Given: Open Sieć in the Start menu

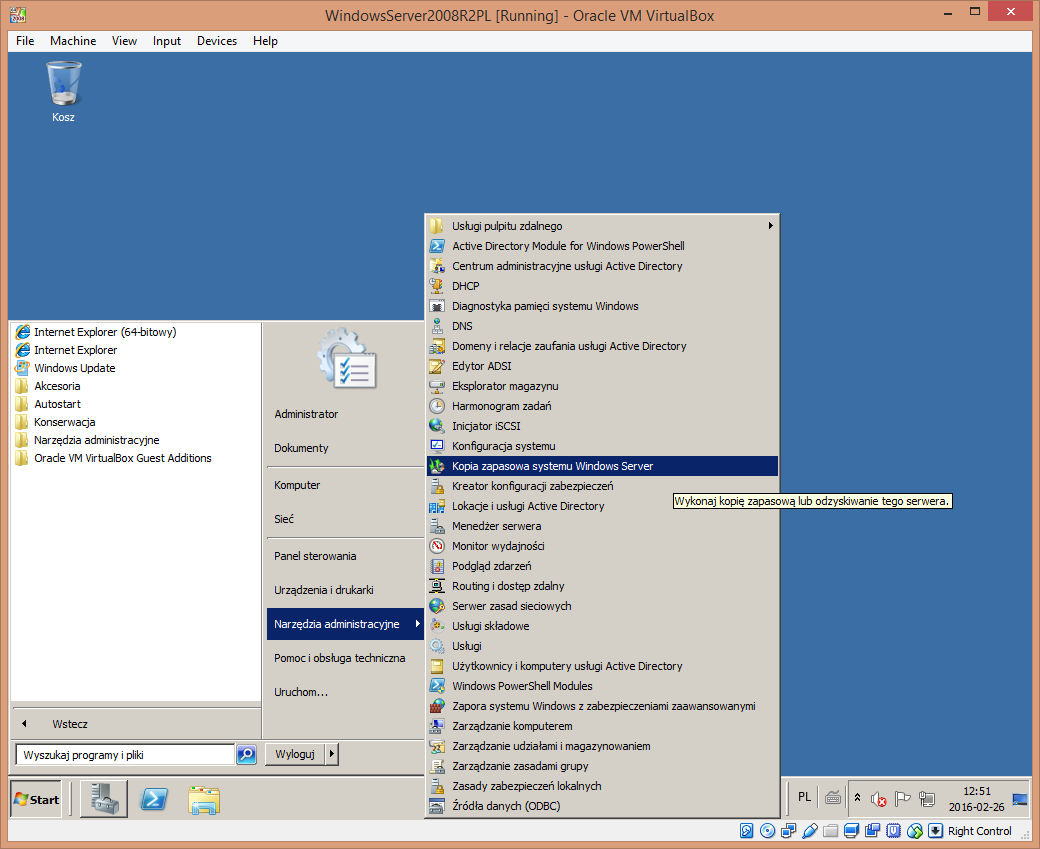Looking at the screenshot, I should (x=284, y=519).
